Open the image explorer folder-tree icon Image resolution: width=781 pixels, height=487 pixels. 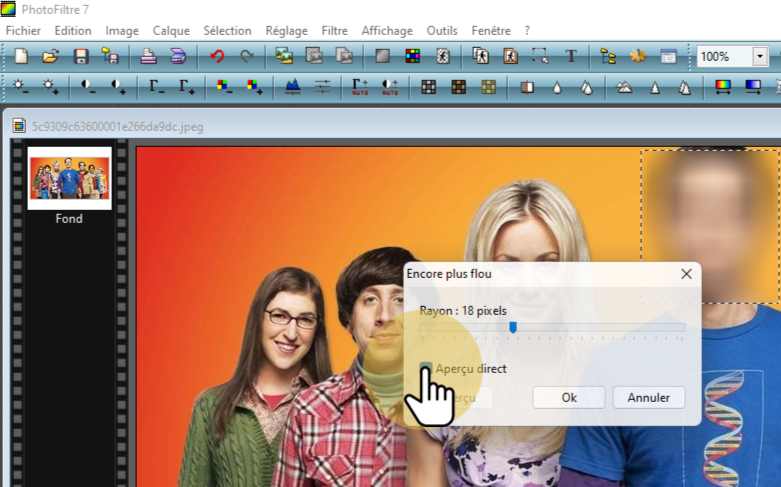608,56
